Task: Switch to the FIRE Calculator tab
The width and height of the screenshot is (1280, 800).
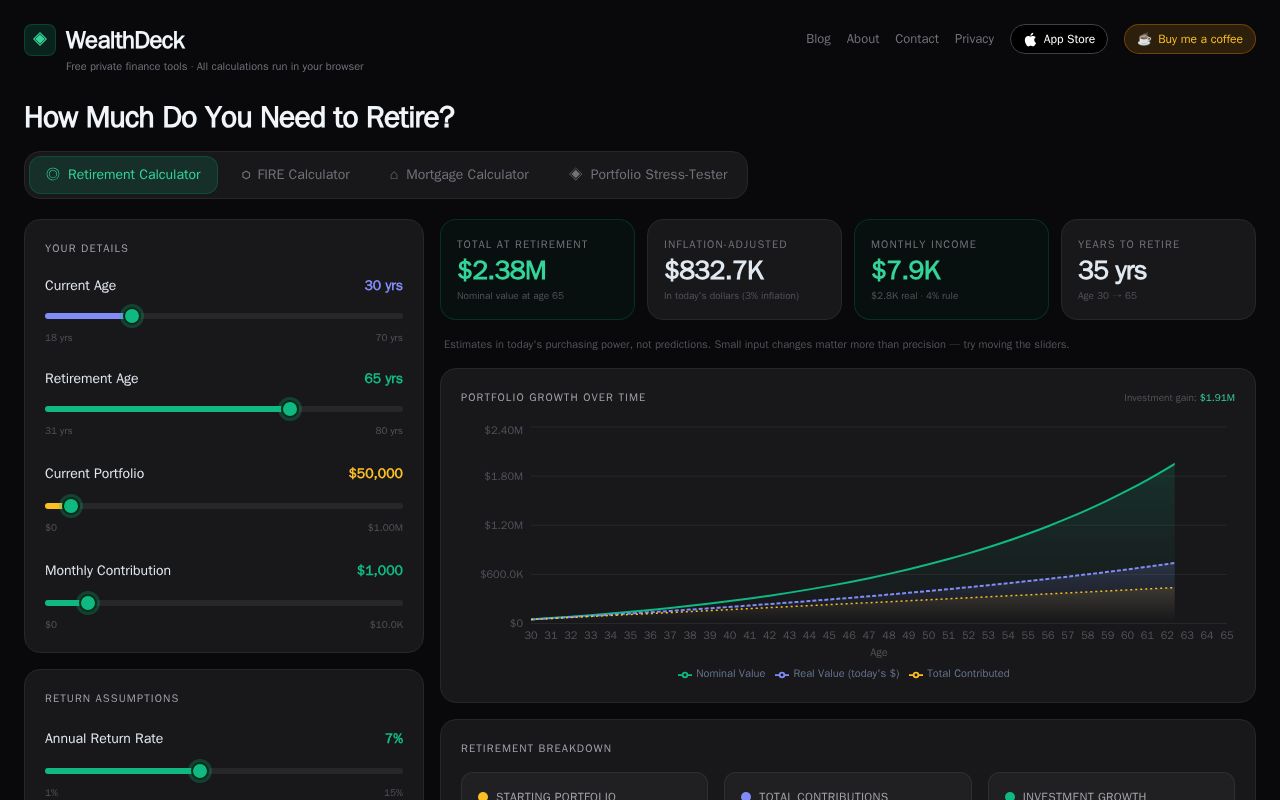Action: coord(295,175)
